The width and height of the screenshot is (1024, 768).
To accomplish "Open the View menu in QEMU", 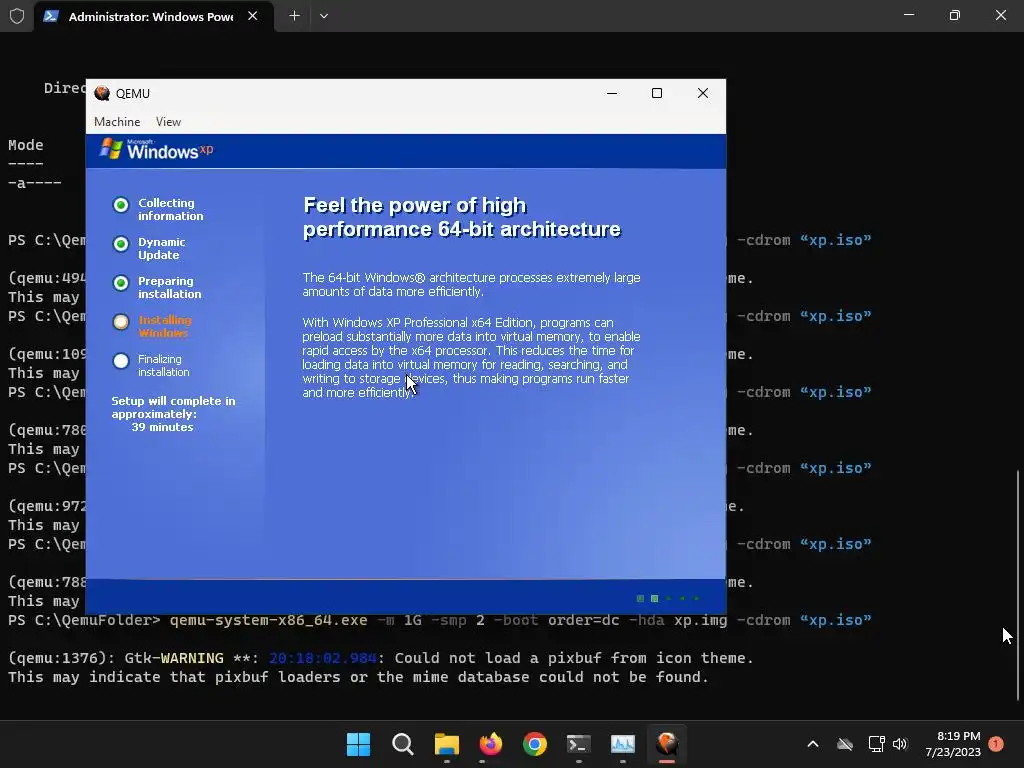I will 168,121.
